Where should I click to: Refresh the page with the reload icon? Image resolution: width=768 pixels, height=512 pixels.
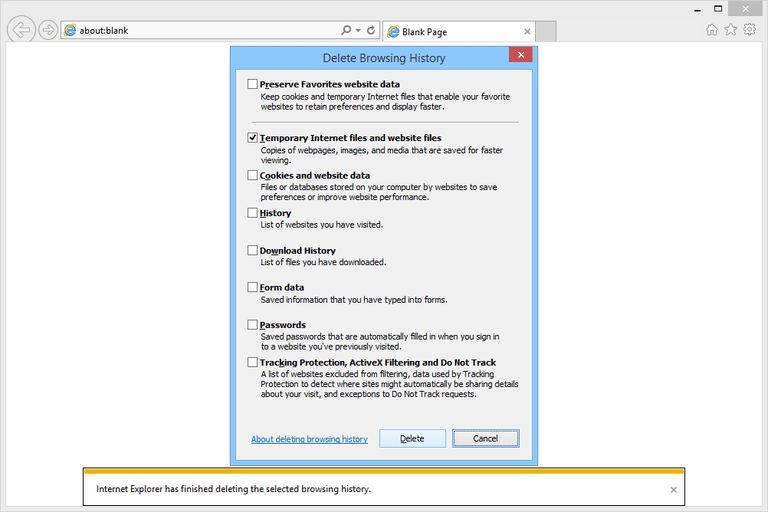tap(371, 30)
